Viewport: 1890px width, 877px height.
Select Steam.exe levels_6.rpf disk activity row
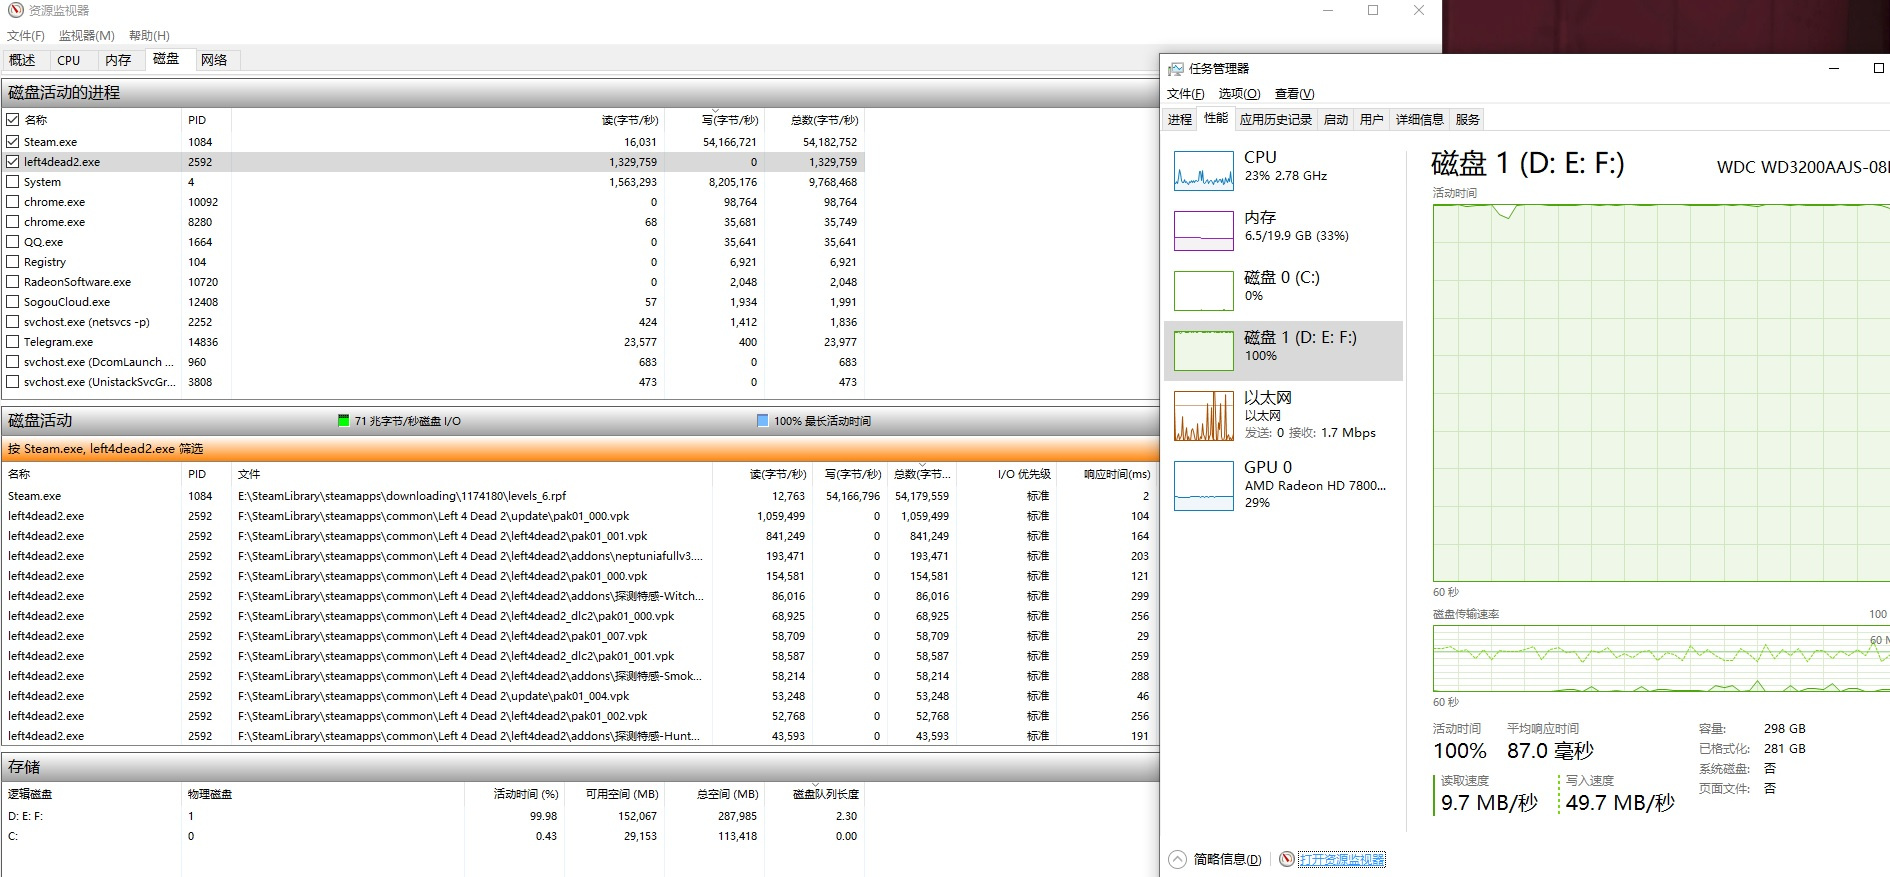580,496
